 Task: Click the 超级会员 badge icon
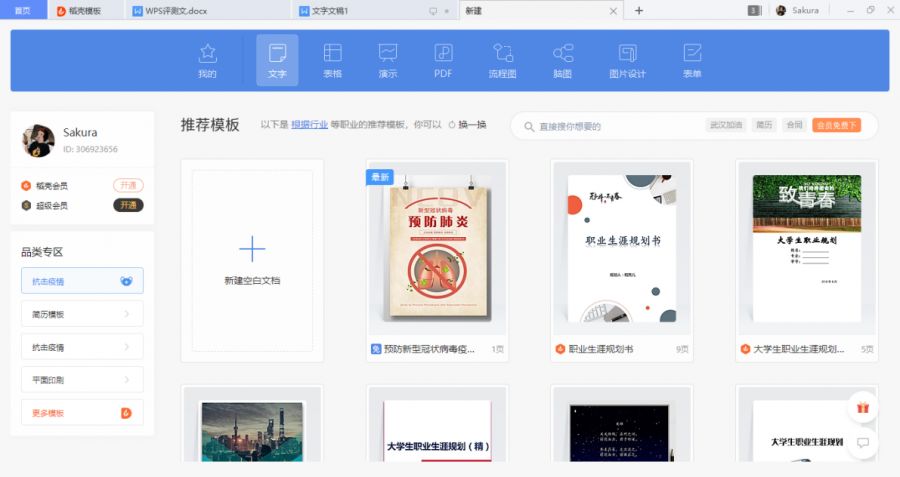26,205
